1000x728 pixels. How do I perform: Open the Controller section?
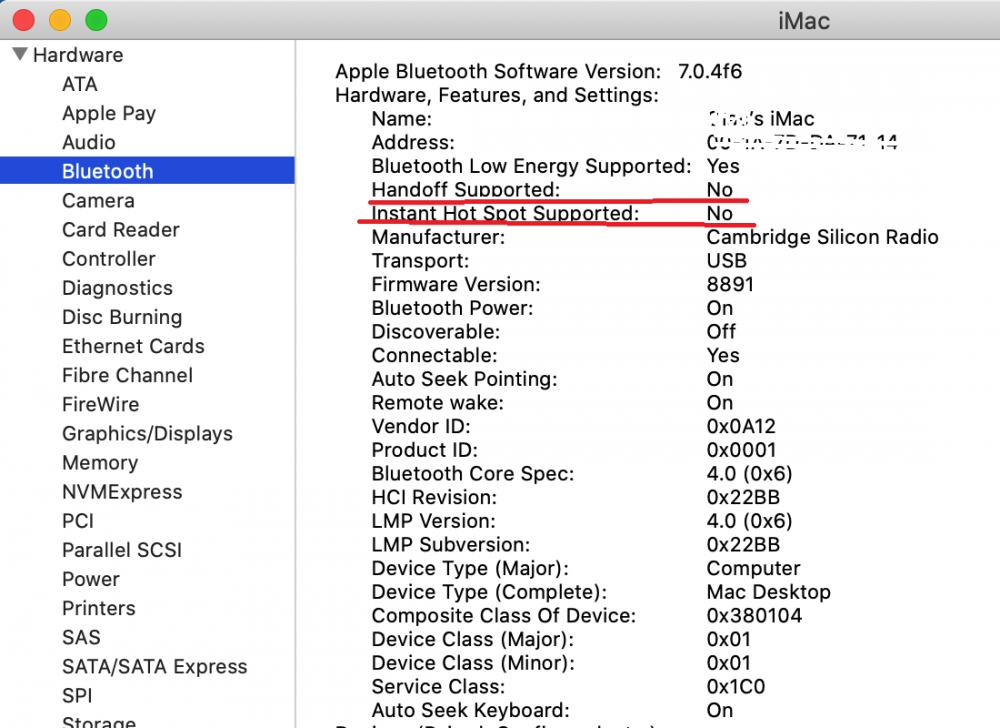109,259
